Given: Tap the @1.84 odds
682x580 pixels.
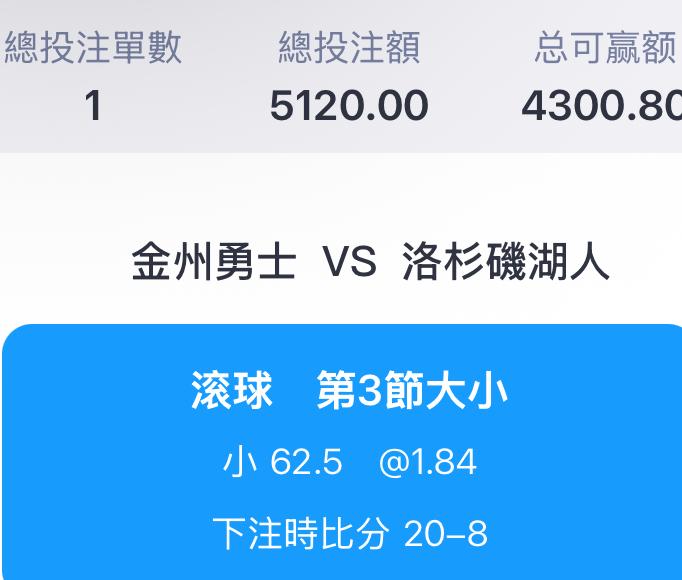Looking at the screenshot, I should click(x=428, y=462).
